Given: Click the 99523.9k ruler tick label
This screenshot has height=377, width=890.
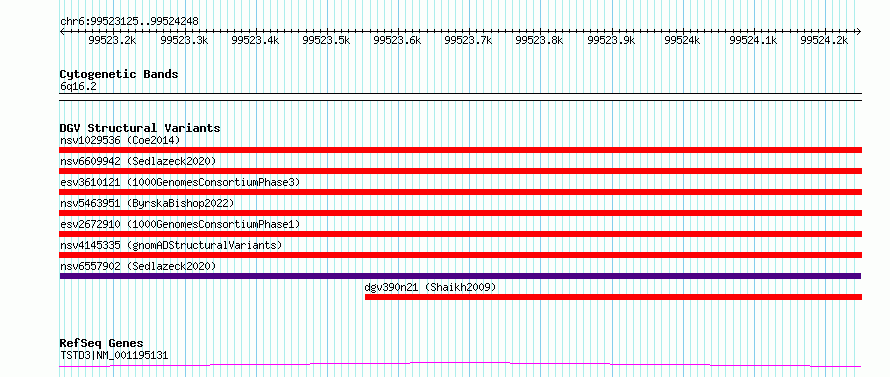Looking at the screenshot, I should (611, 40).
